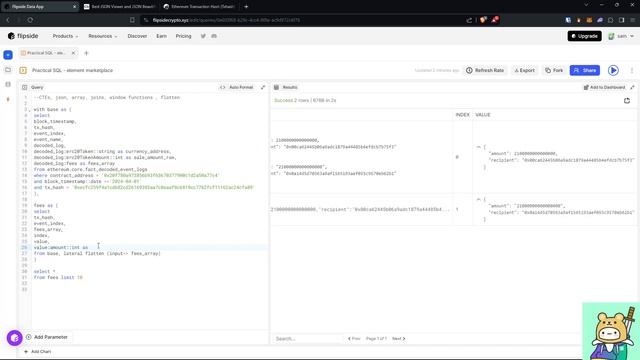Open the folder icon in left sidebar
Image resolution: width=640 pixels, height=360 pixels.
[x=8, y=70]
